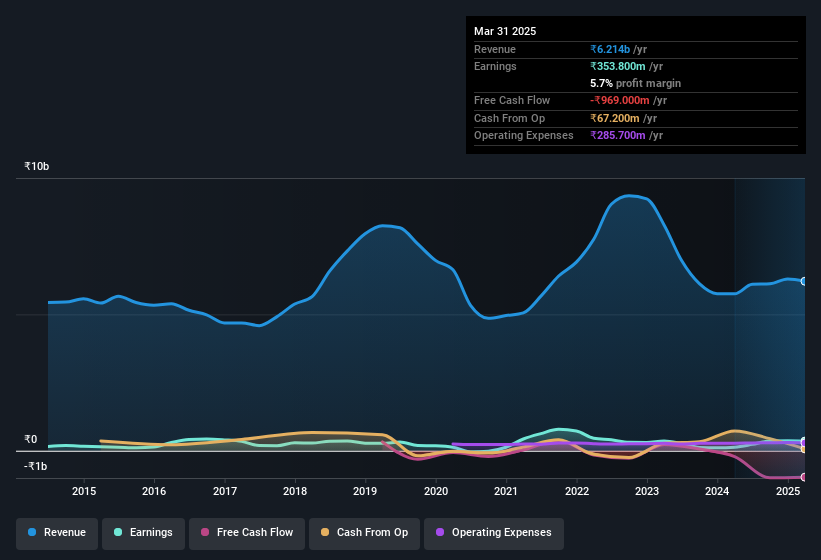Click the 2023 x-axis label
This screenshot has width=821, height=560.
pos(647,491)
